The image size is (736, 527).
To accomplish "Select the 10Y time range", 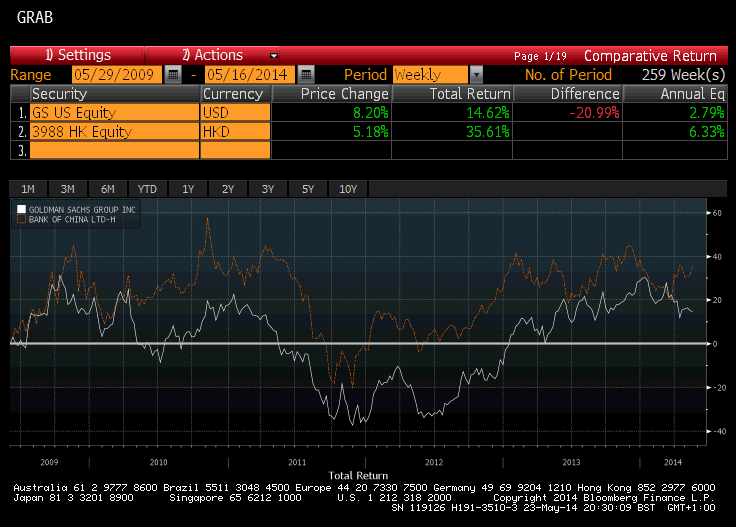I will [348, 189].
